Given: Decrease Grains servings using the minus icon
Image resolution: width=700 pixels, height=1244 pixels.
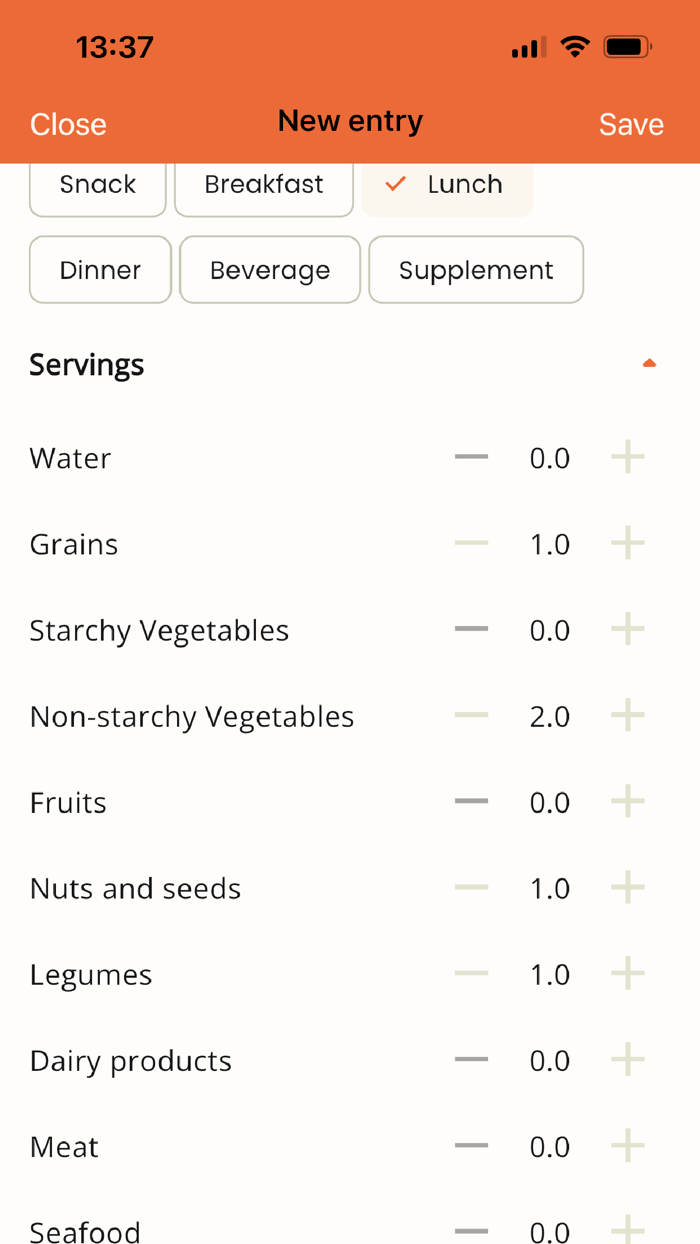Looking at the screenshot, I should point(470,543).
